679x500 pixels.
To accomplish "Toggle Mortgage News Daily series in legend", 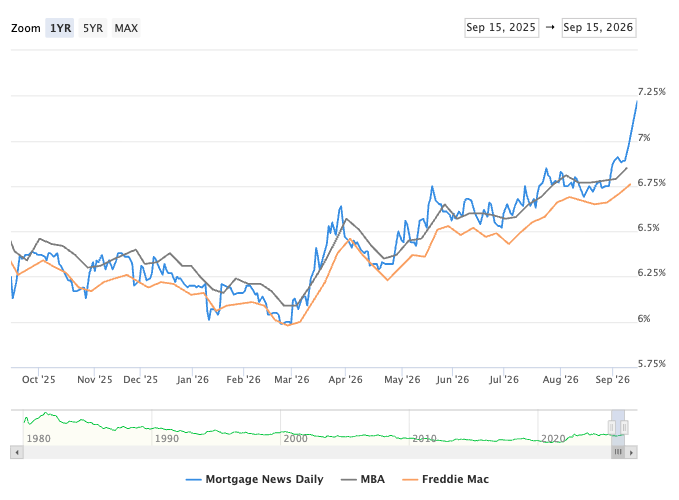I will point(254,479).
